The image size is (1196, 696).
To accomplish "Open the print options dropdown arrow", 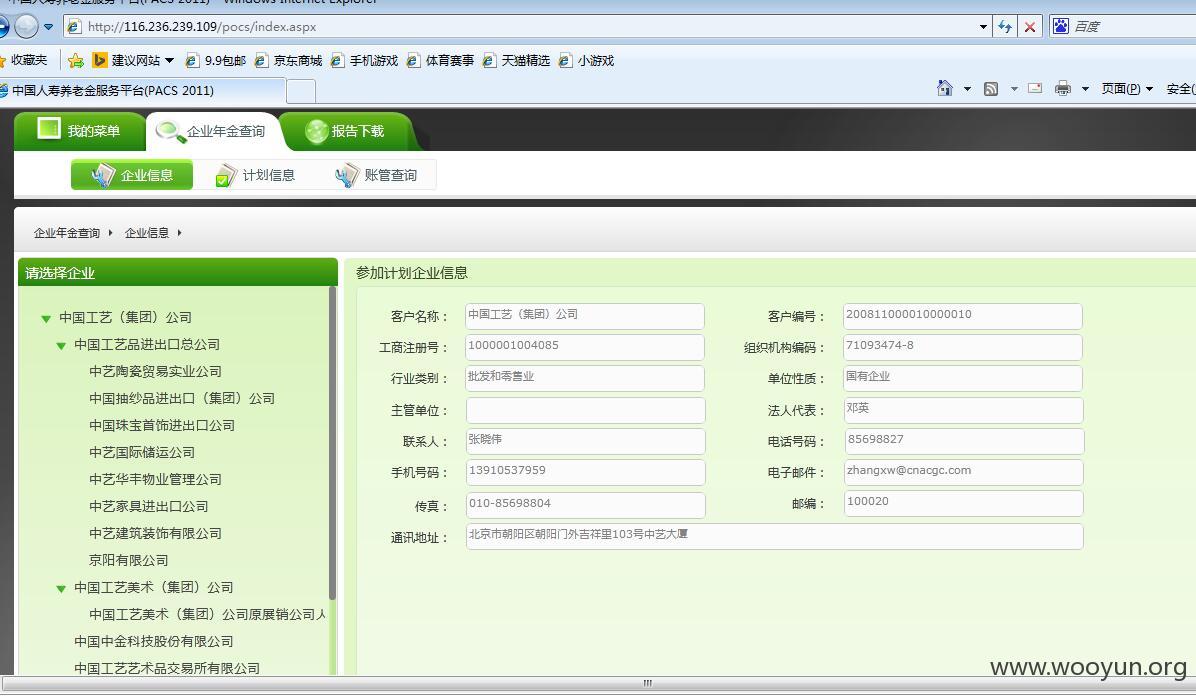I will coord(1085,89).
